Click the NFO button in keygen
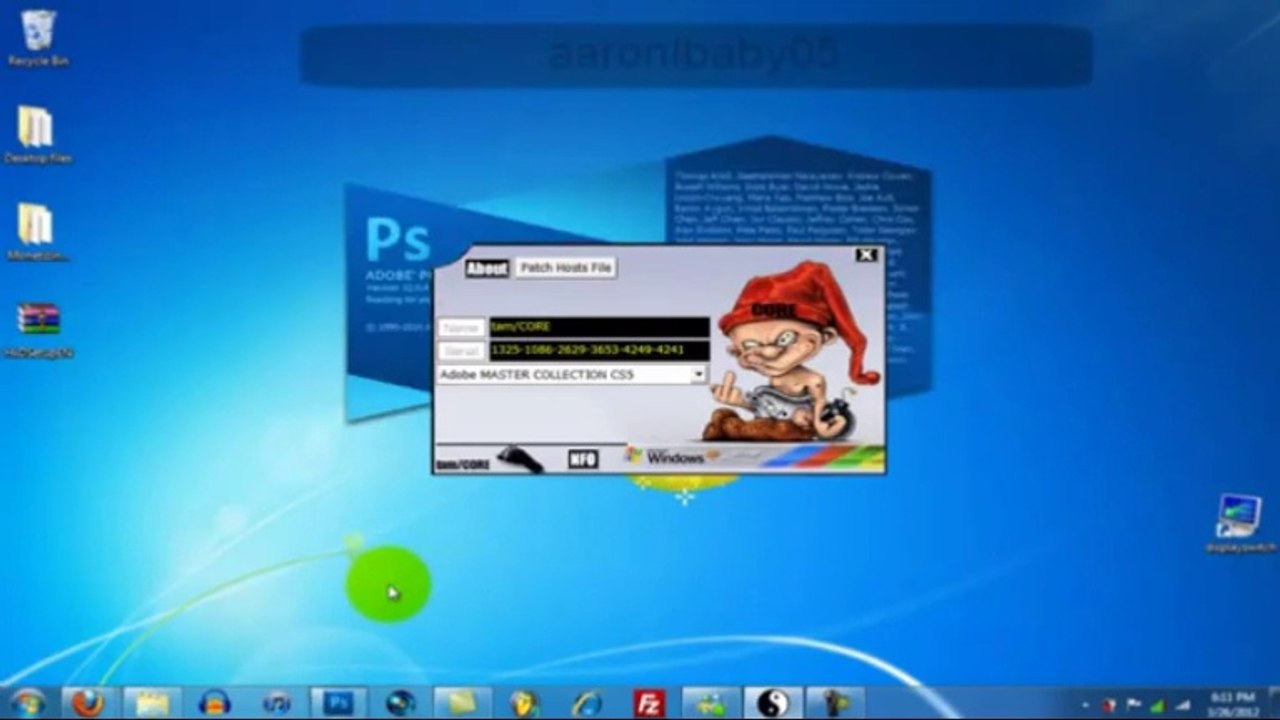This screenshot has height=720, width=1280. coord(582,458)
